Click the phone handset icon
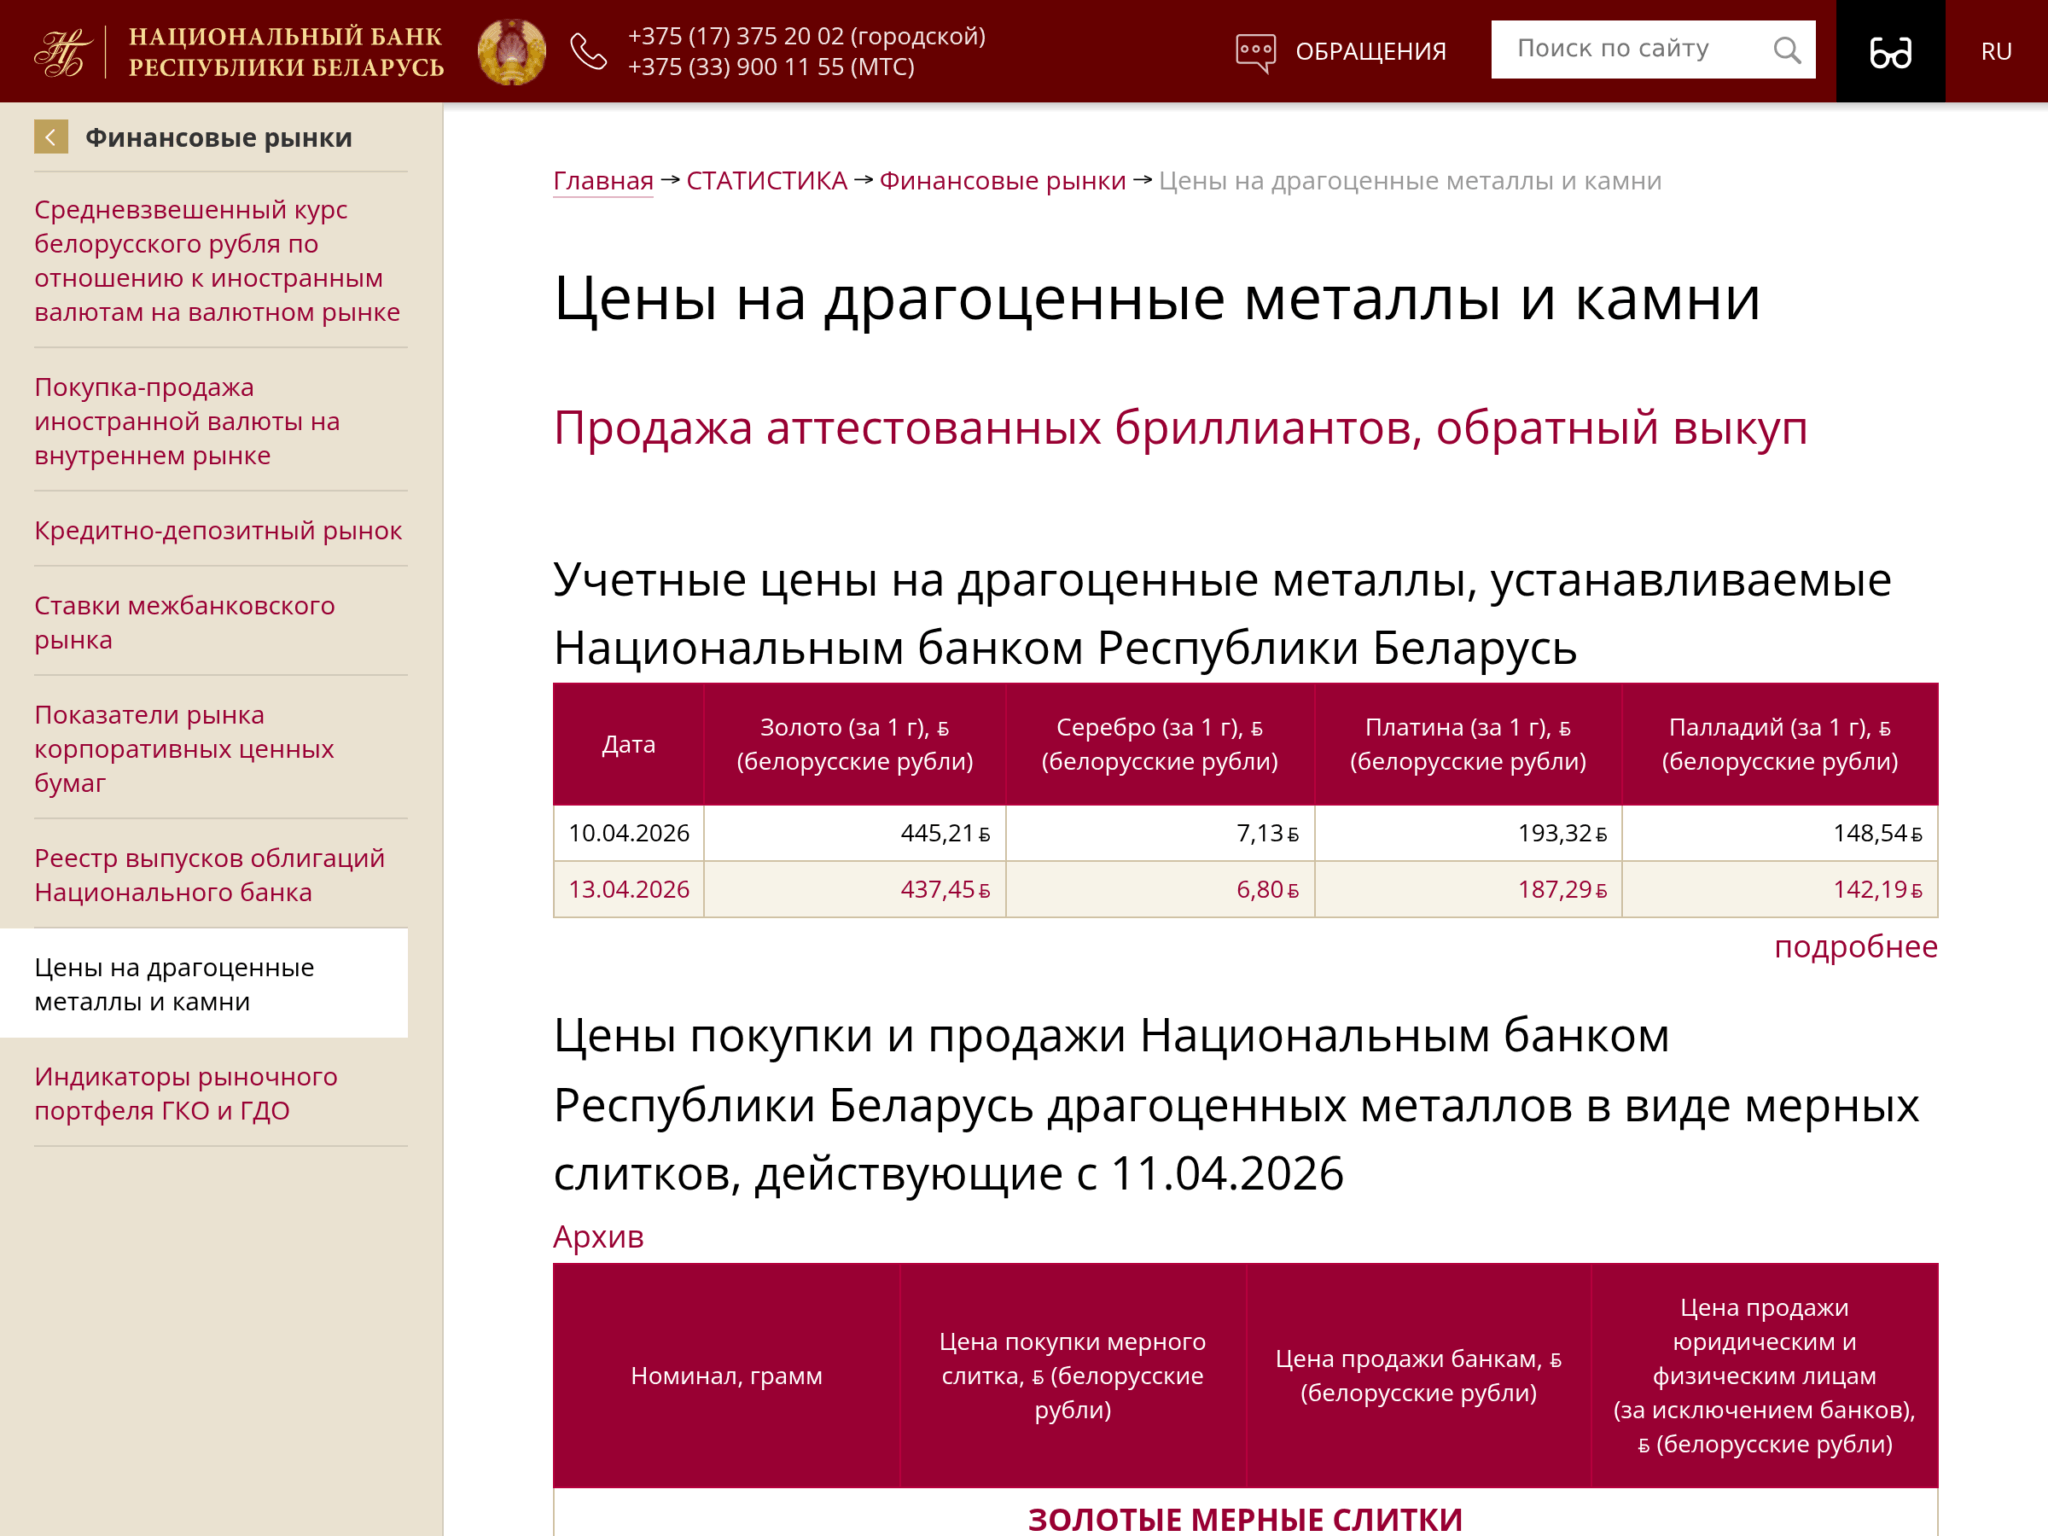2048x1536 pixels. (588, 52)
